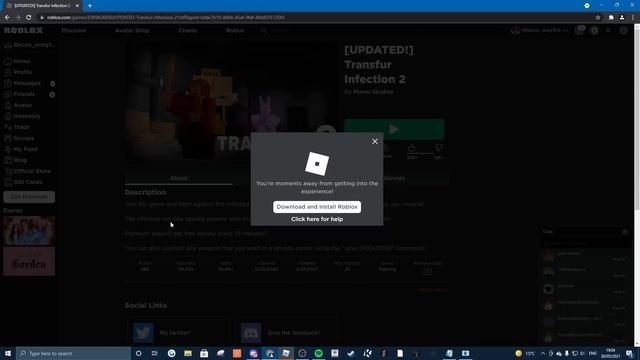Open a new browser tab

tap(90, 6)
